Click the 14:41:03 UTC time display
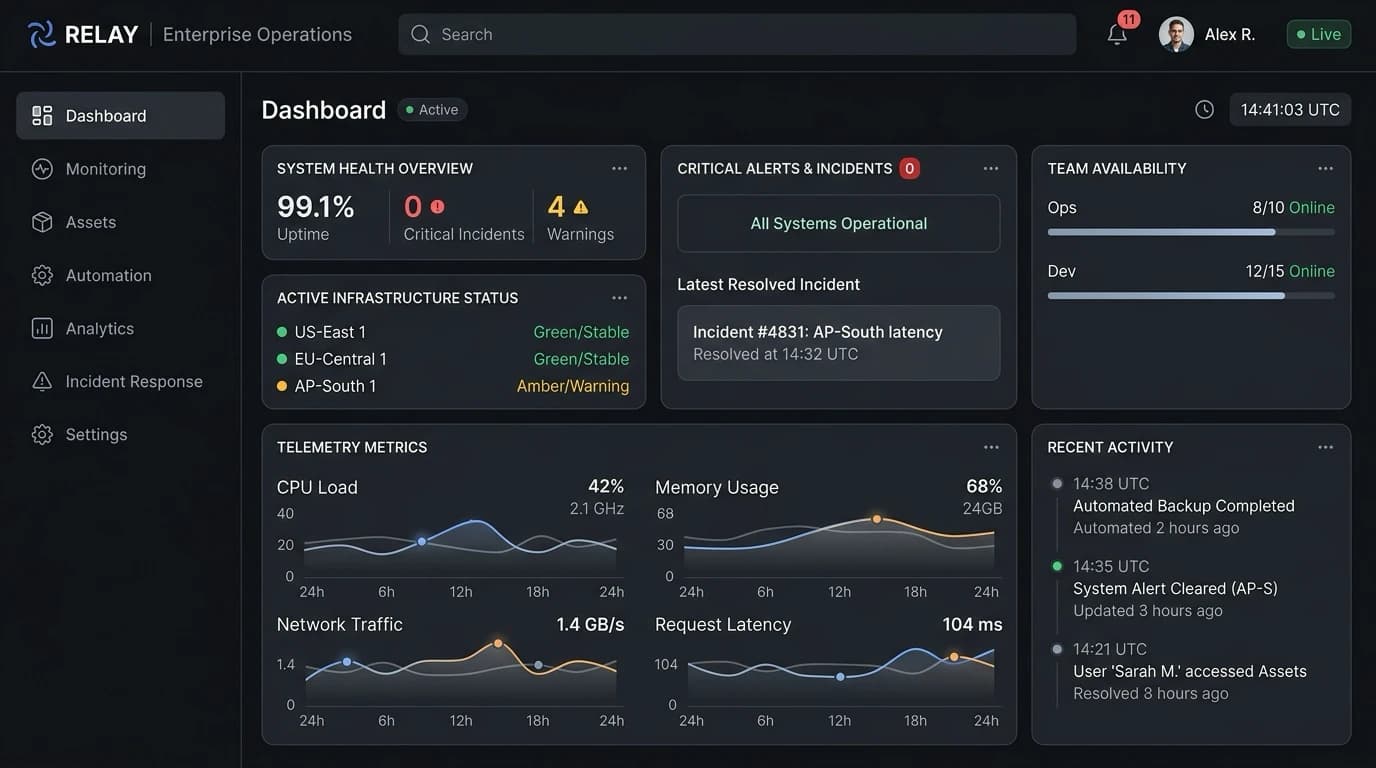Image resolution: width=1376 pixels, height=768 pixels. (x=1290, y=110)
